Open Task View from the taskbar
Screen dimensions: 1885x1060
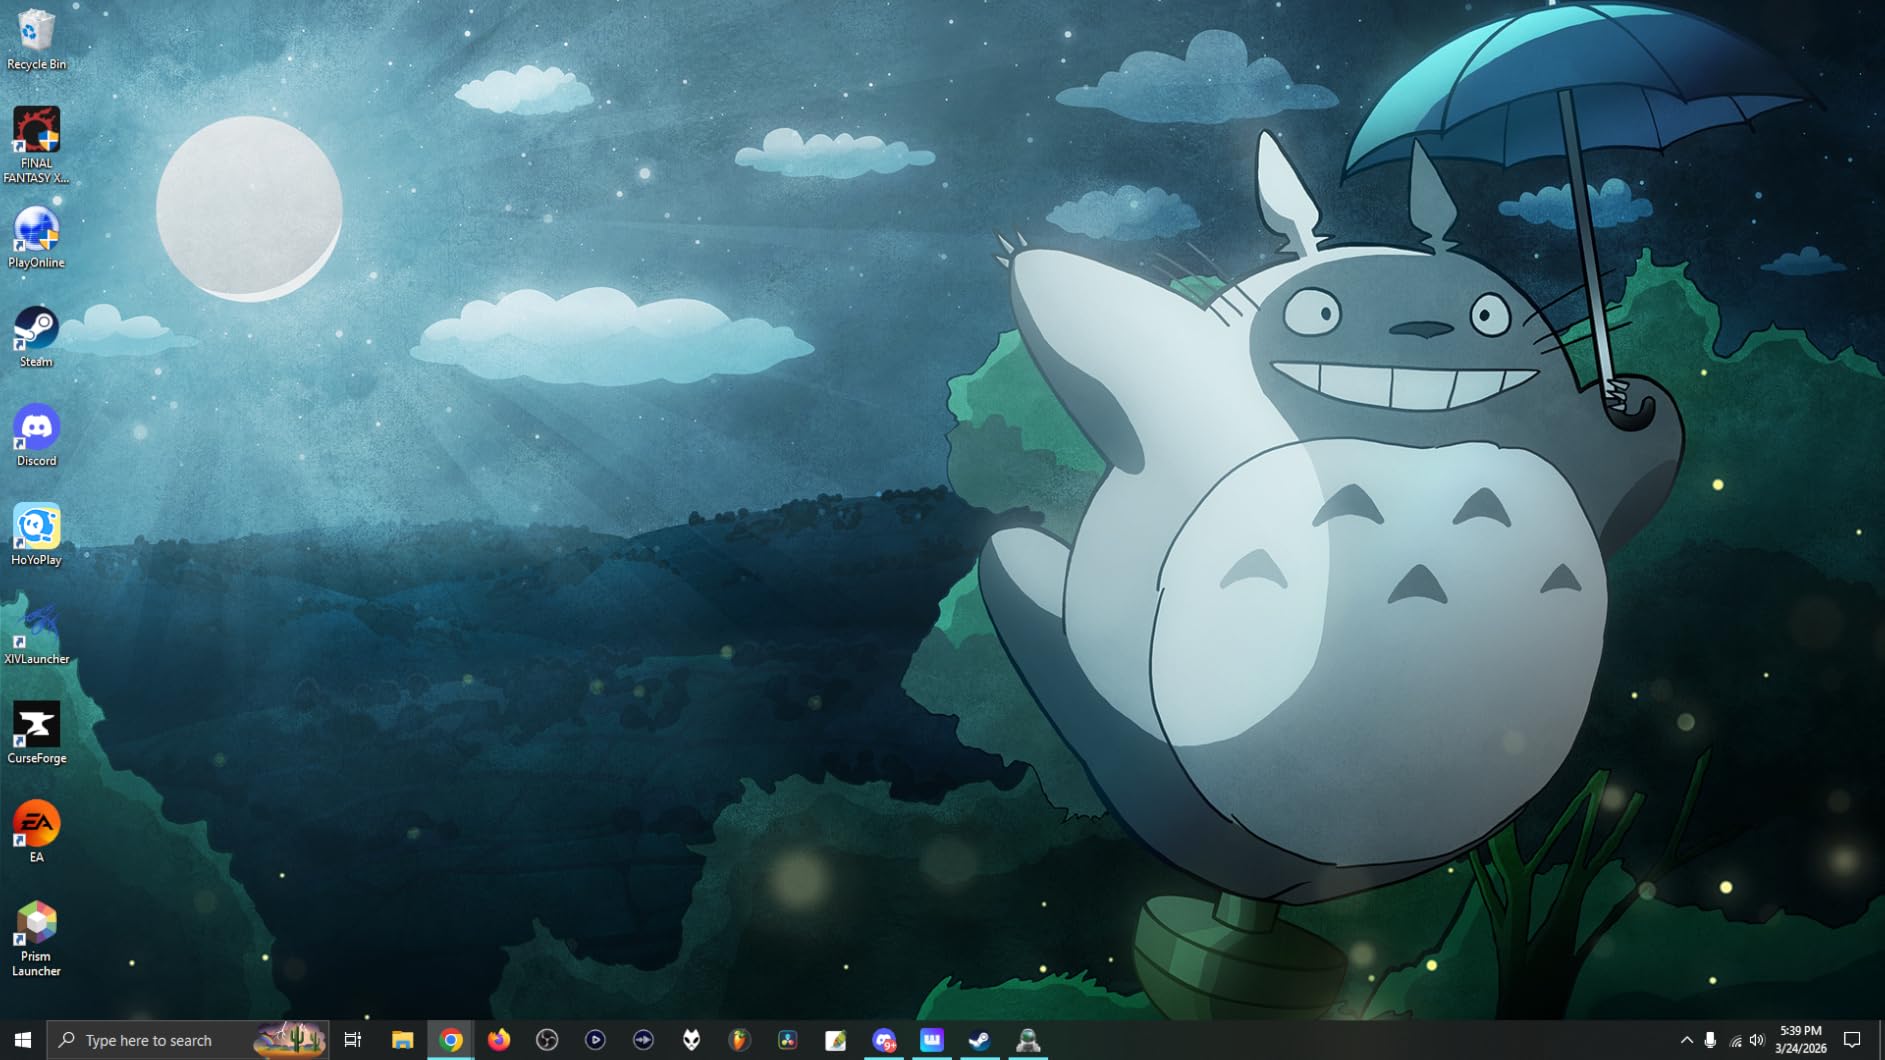point(353,1040)
